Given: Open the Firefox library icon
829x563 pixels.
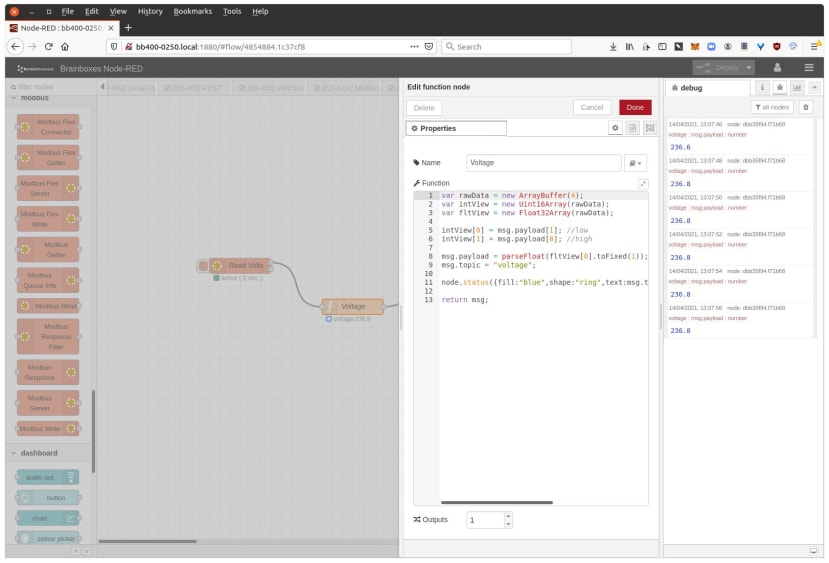Looking at the screenshot, I should coord(629,47).
